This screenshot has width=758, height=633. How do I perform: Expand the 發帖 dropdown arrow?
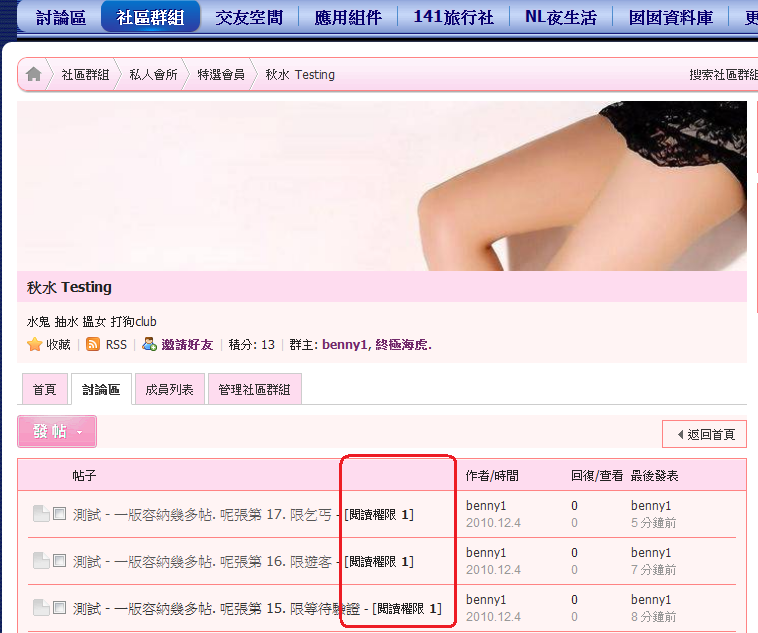click(80, 432)
